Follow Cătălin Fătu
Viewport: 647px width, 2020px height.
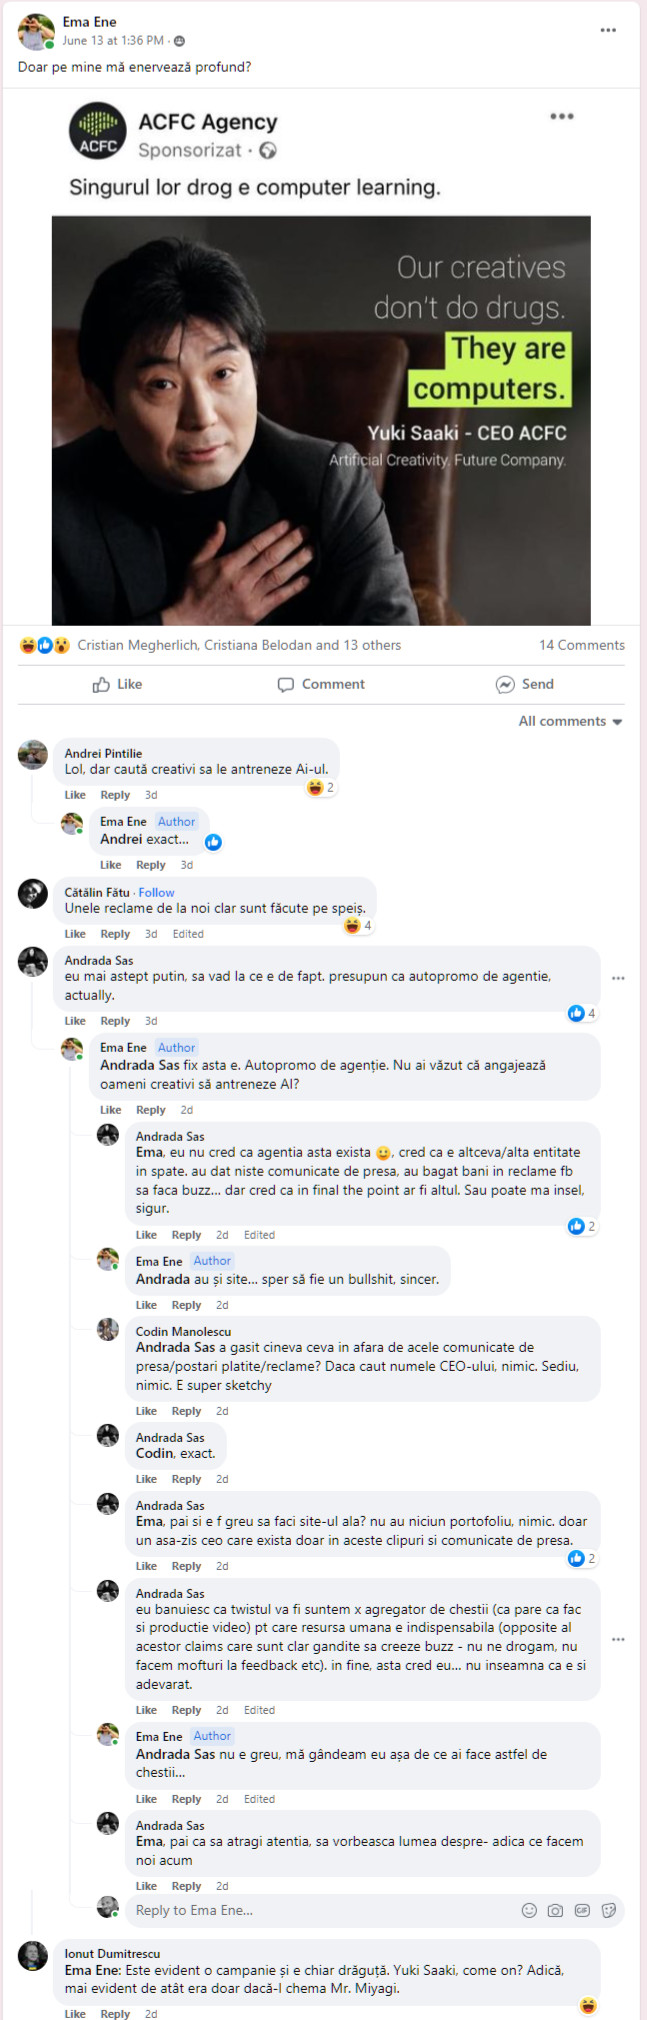156,892
